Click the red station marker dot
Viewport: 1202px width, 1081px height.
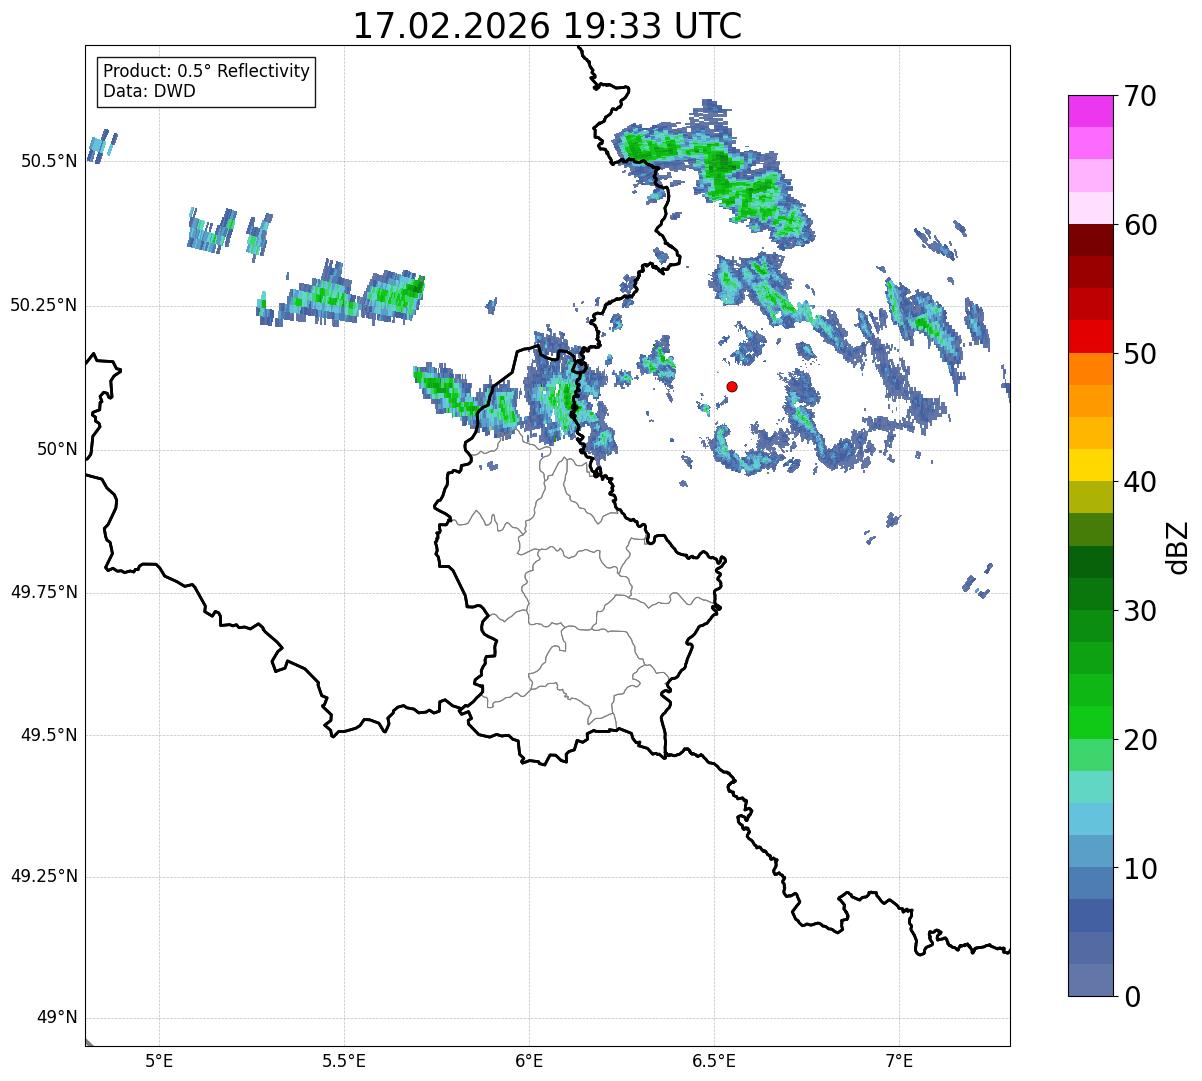click(x=732, y=386)
